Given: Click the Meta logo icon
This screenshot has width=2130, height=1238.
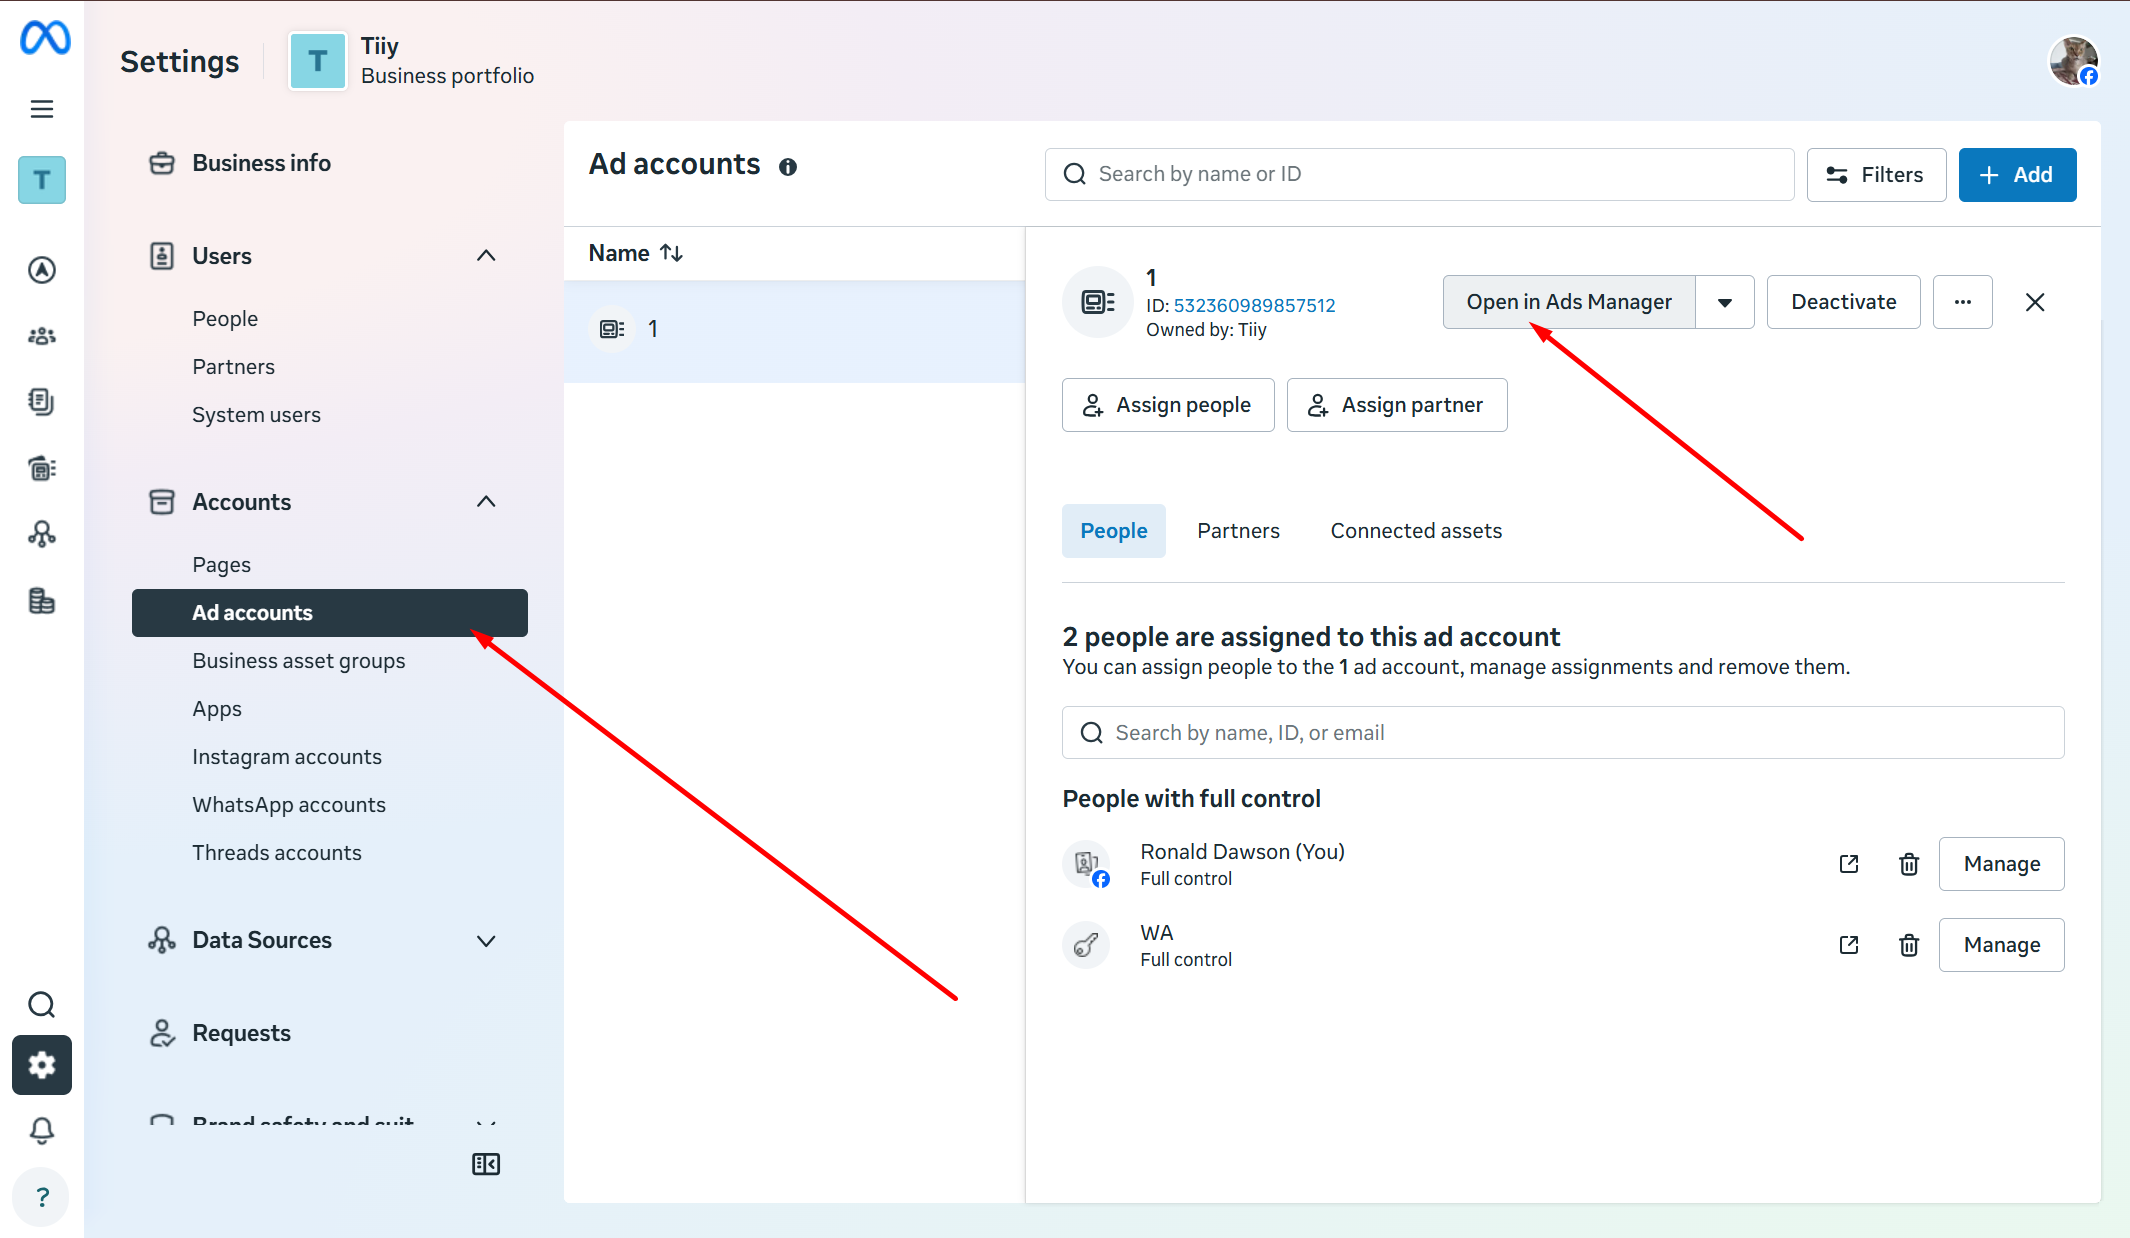Looking at the screenshot, I should pyautogui.click(x=45, y=38).
